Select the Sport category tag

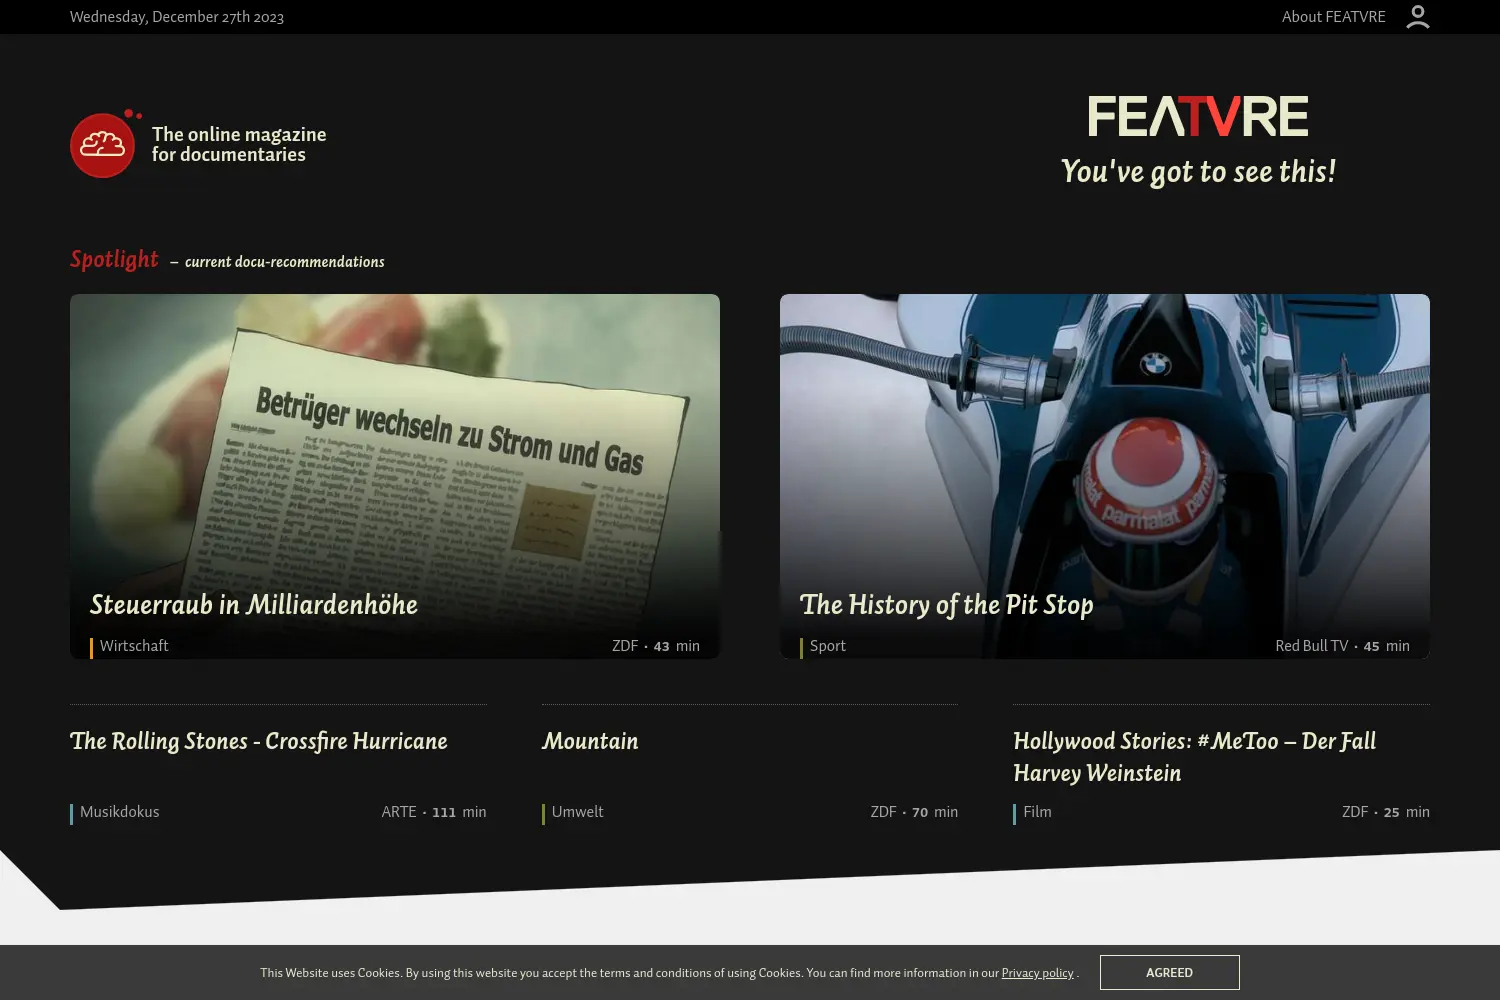[x=828, y=646]
